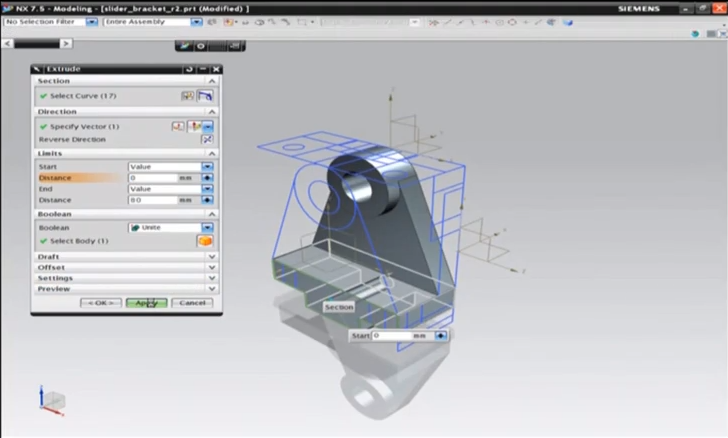Open the End Distance expression options arrow
This screenshot has width=728, height=438.
207,200
